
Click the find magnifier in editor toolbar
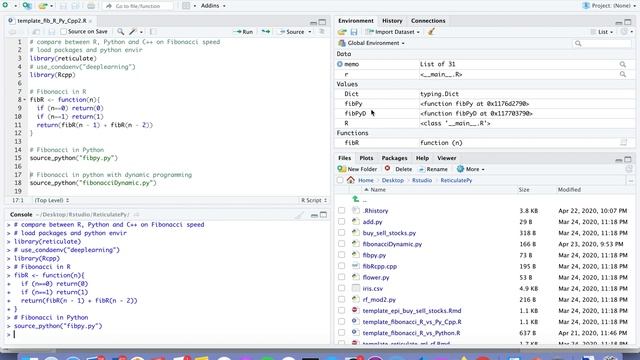[120, 31]
